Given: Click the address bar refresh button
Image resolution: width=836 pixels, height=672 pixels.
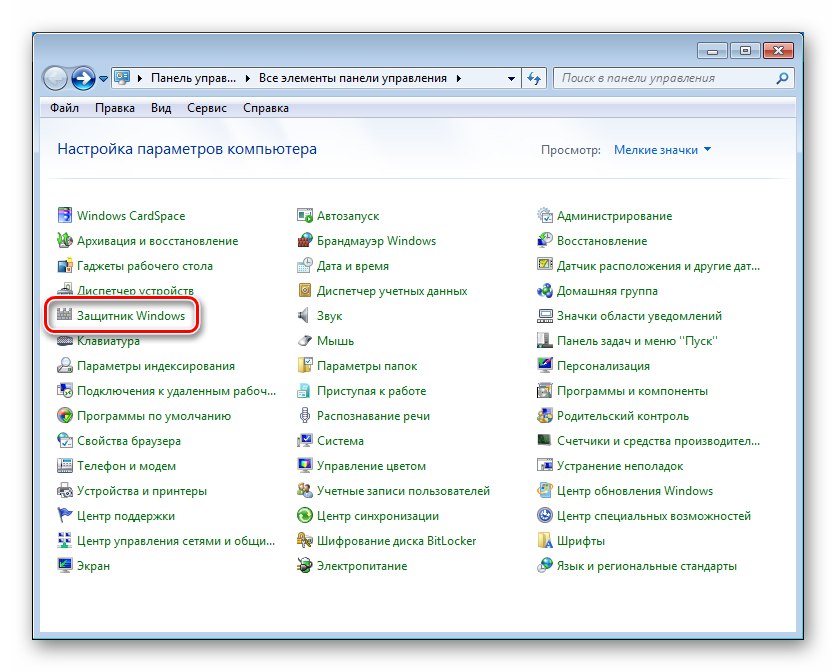Looking at the screenshot, I should [534, 78].
